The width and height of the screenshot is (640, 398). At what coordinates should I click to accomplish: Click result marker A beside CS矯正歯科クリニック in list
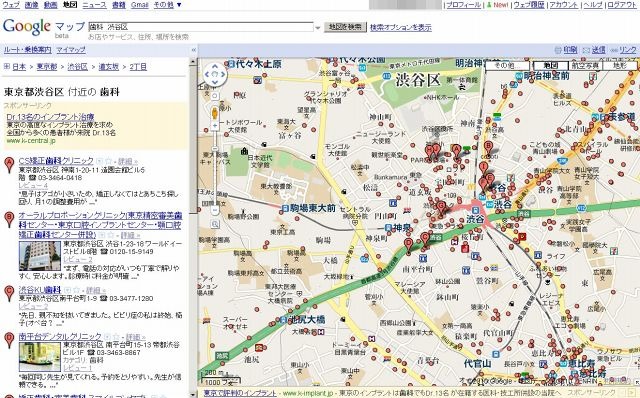[9, 165]
